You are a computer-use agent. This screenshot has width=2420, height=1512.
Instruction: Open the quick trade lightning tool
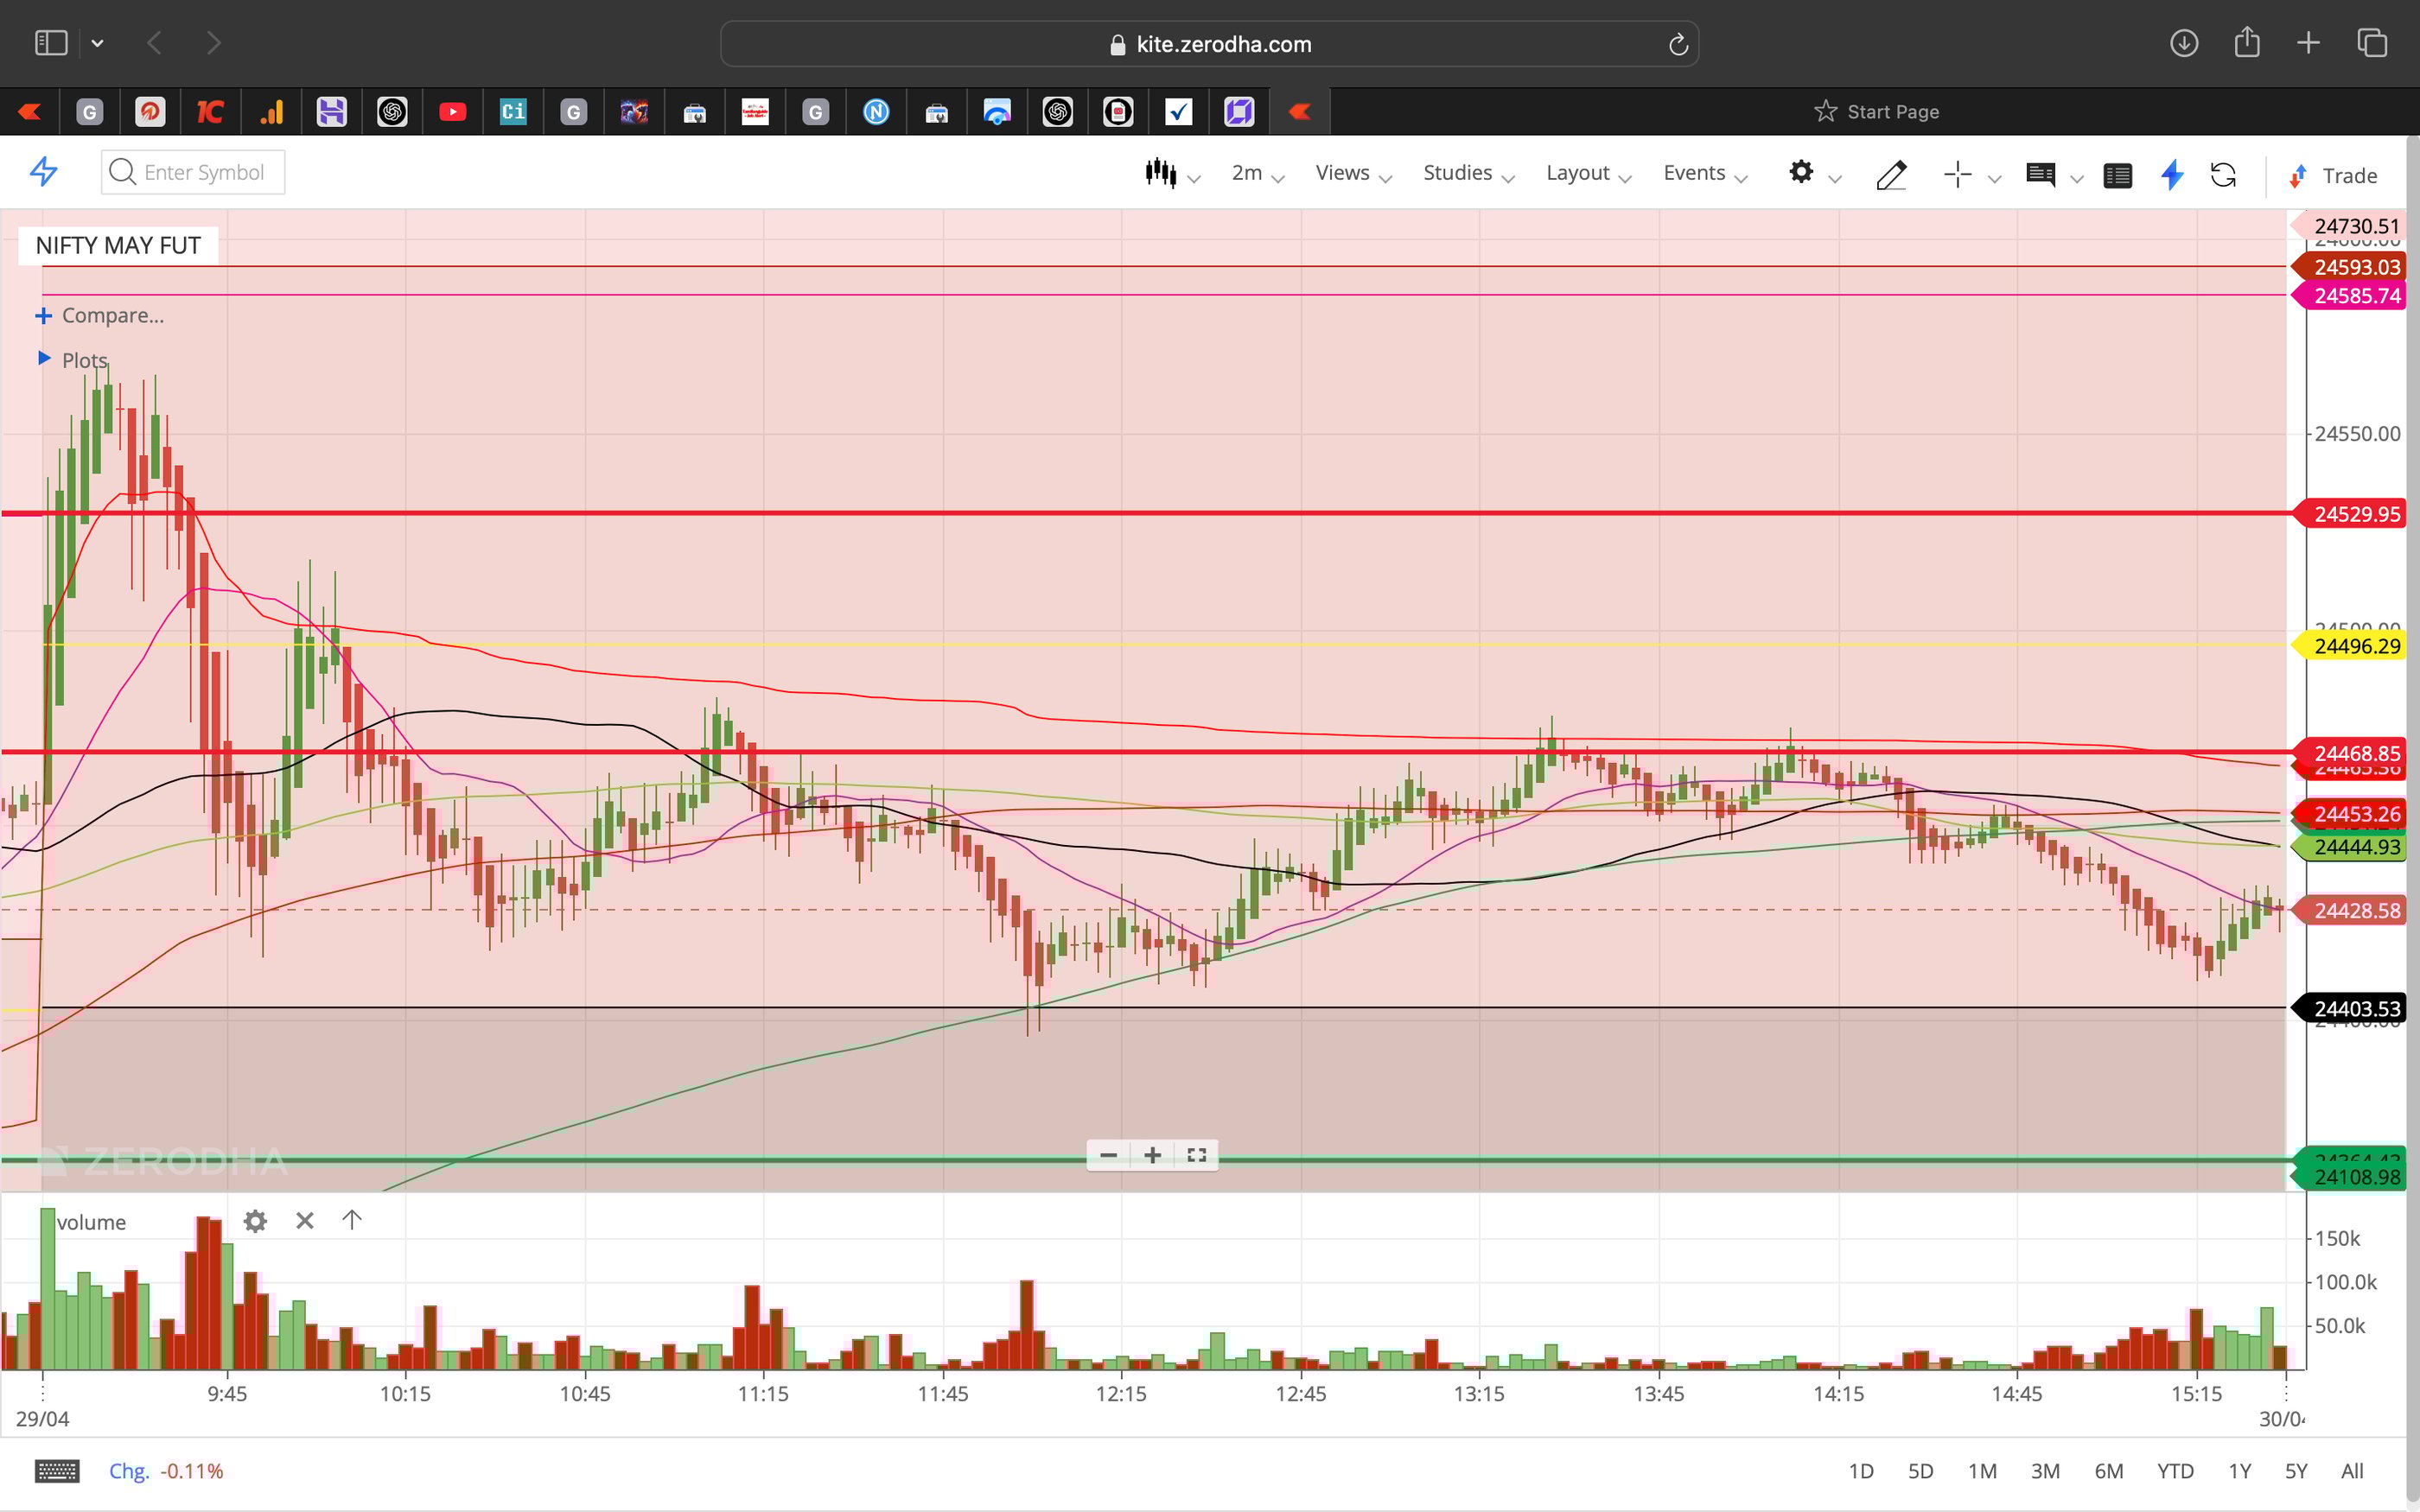click(x=2171, y=175)
